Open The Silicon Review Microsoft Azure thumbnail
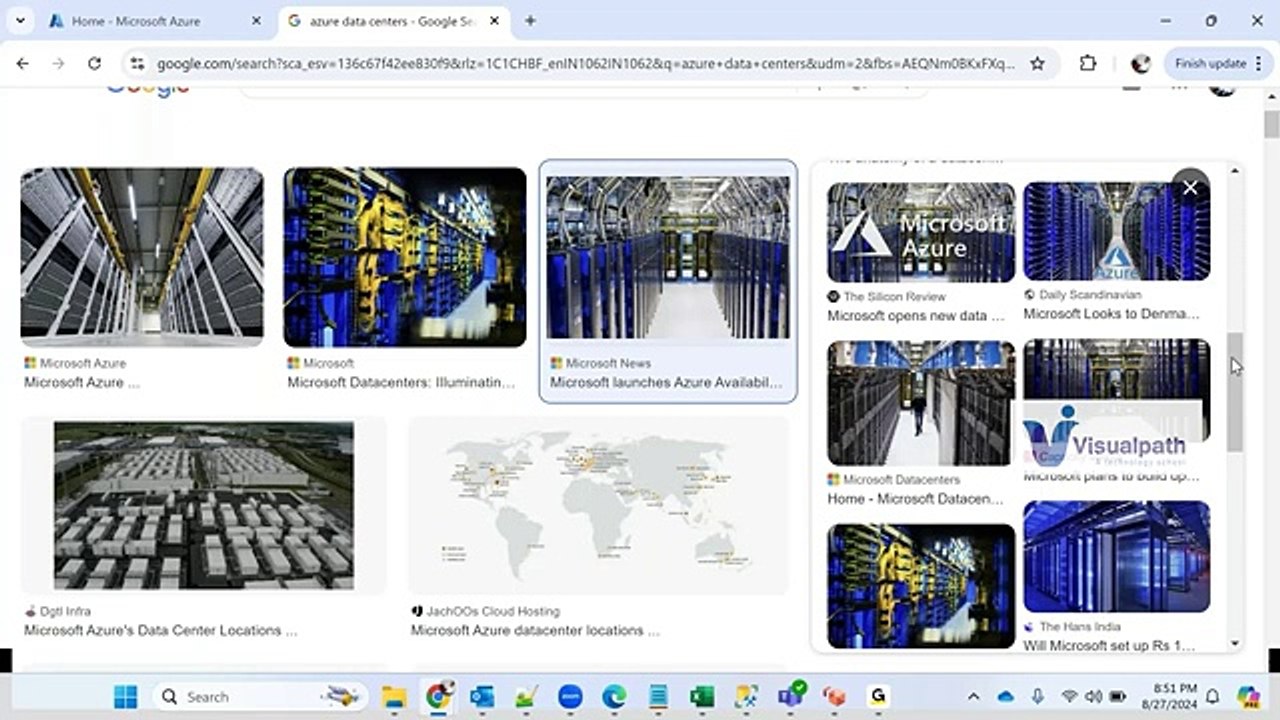The height and width of the screenshot is (720, 1280). pyautogui.click(x=921, y=232)
